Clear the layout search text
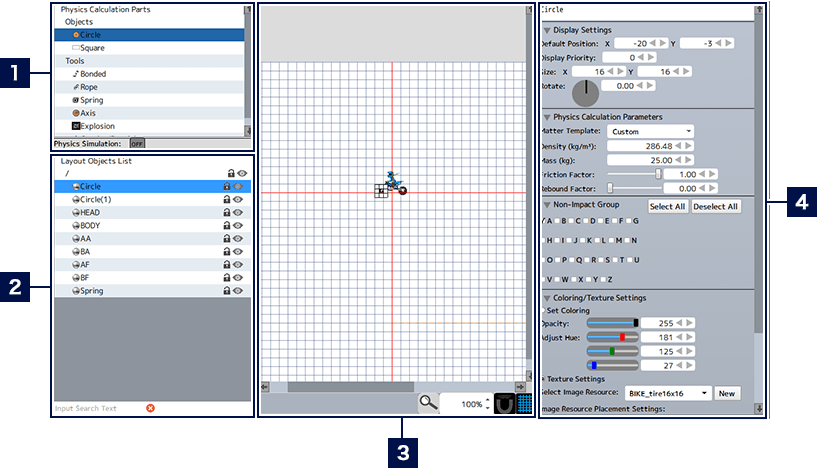 (151, 408)
